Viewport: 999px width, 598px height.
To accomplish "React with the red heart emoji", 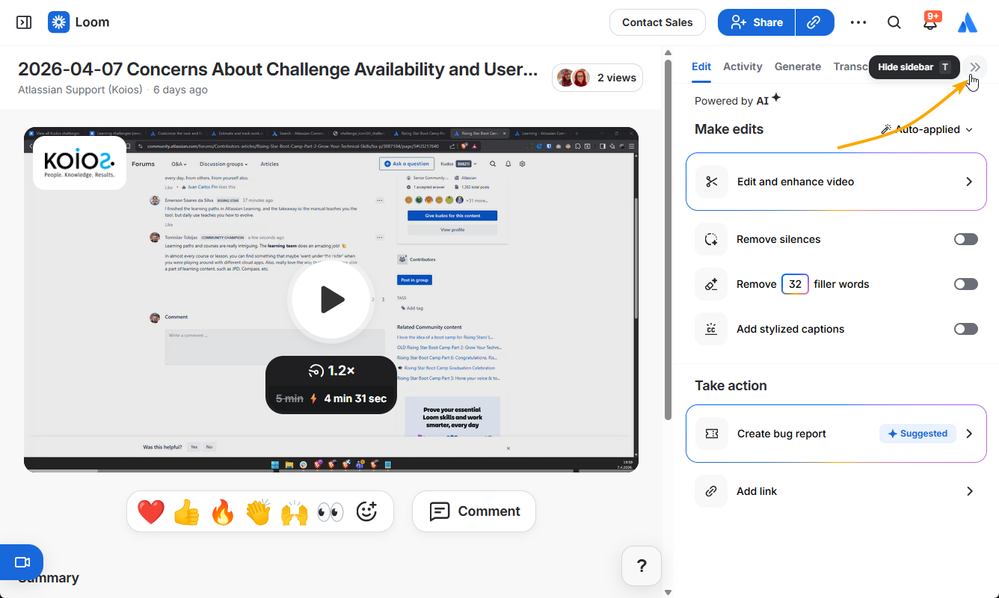I will [151, 511].
